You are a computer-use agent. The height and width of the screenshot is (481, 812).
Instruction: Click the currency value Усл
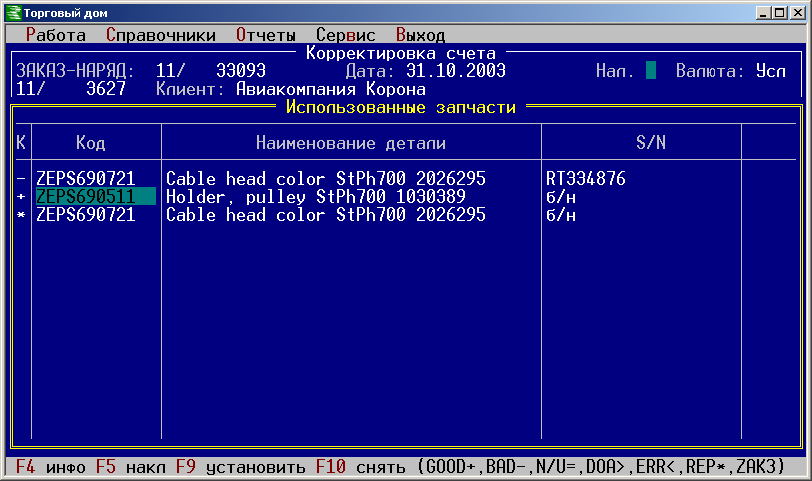click(771, 70)
